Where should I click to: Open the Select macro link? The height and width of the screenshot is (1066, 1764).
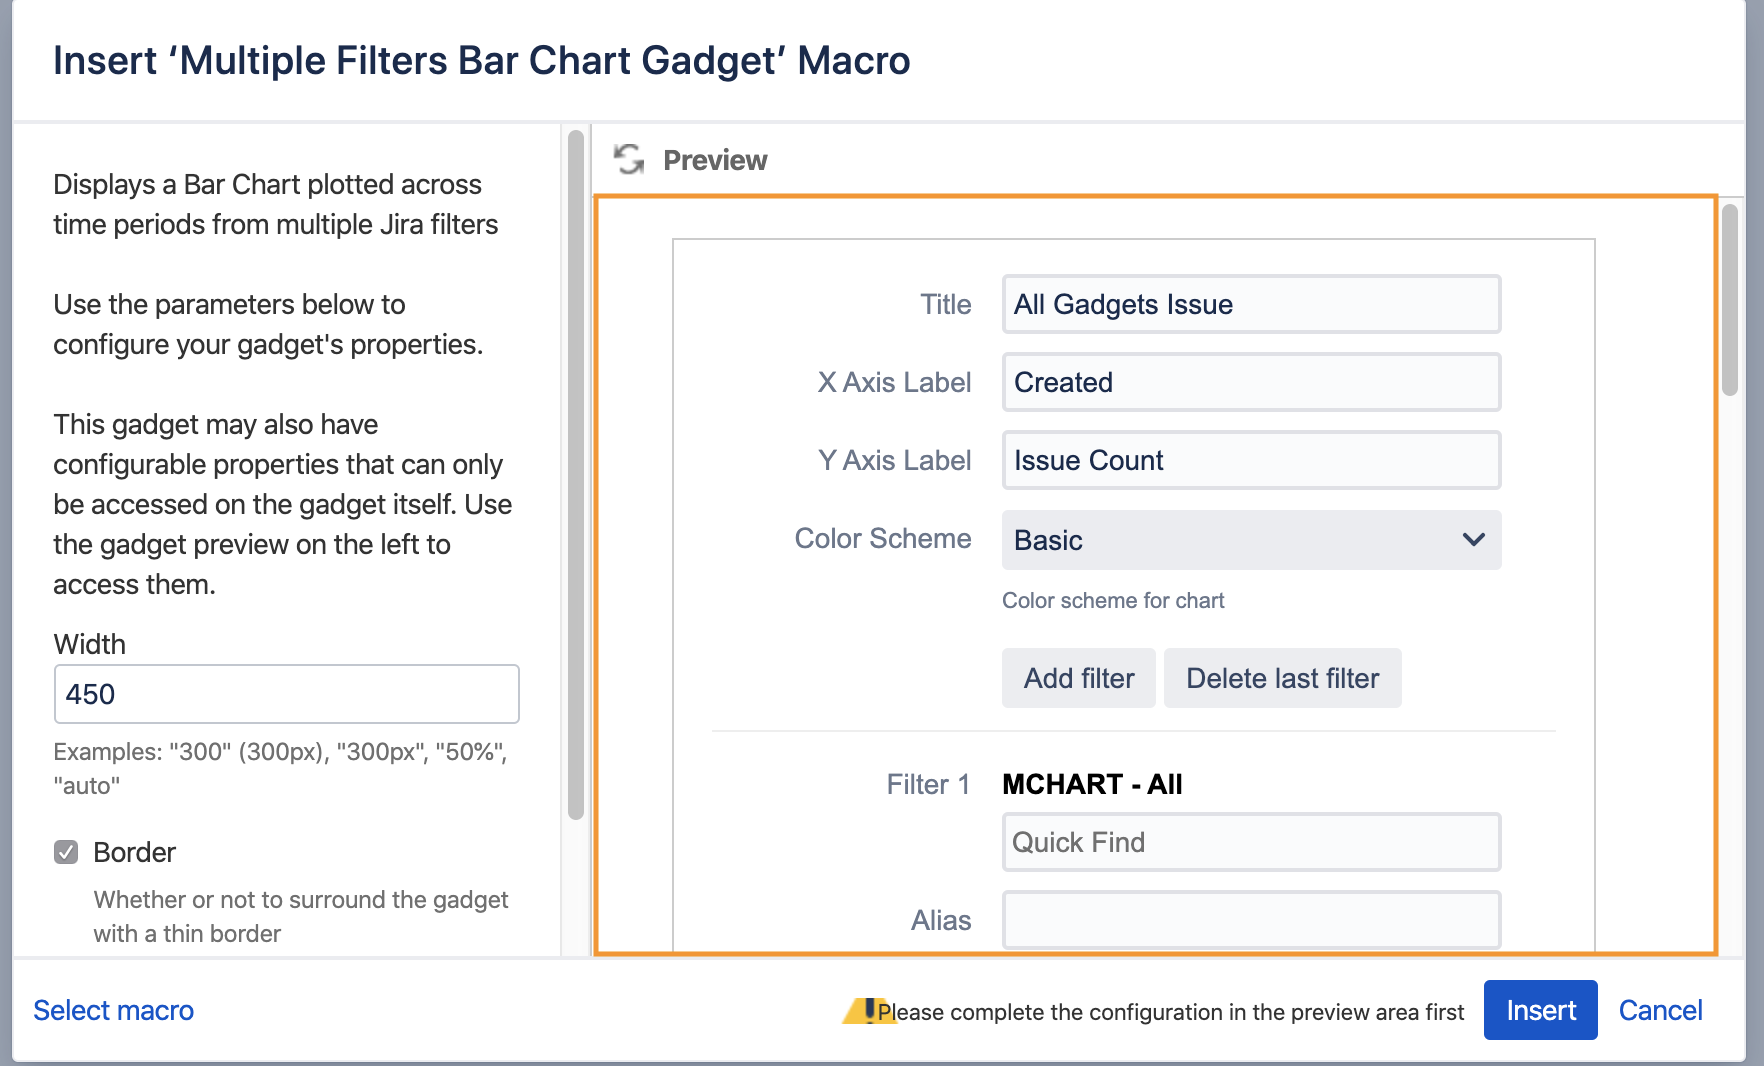tap(113, 1010)
